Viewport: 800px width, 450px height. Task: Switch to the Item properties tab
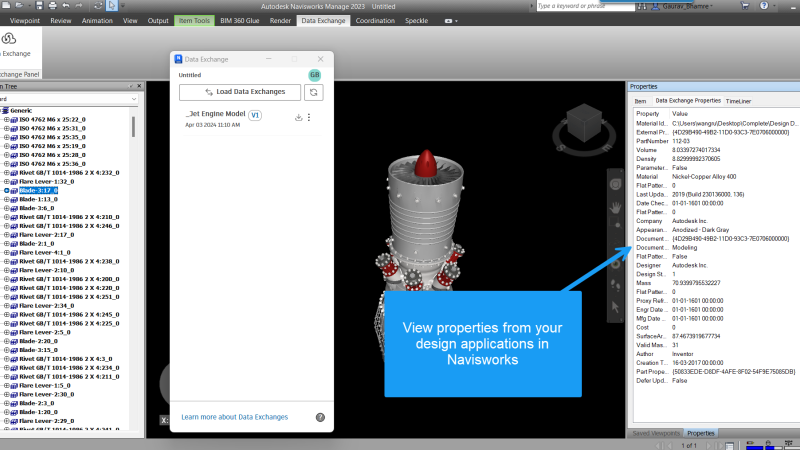click(x=640, y=101)
